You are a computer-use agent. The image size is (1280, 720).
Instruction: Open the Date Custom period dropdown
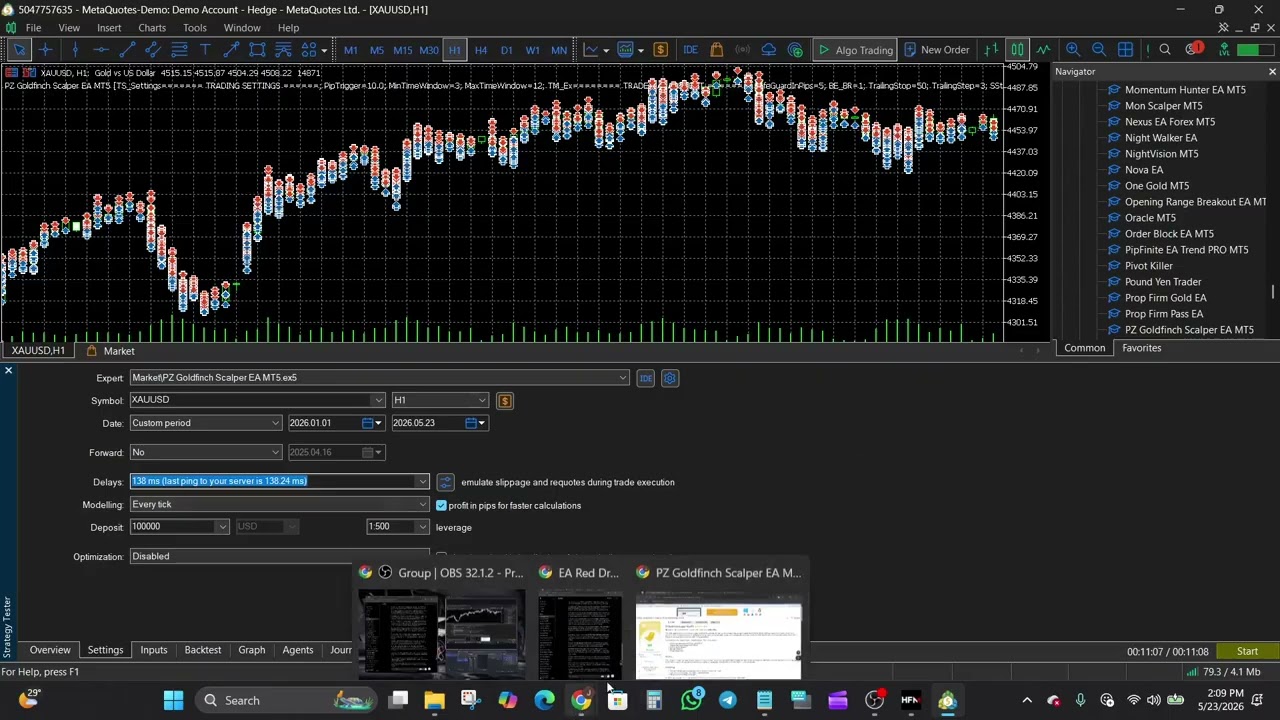click(275, 423)
